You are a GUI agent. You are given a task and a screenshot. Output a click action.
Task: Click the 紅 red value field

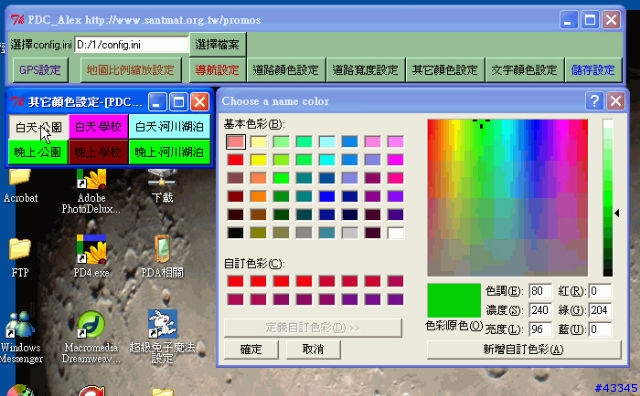[600, 291]
